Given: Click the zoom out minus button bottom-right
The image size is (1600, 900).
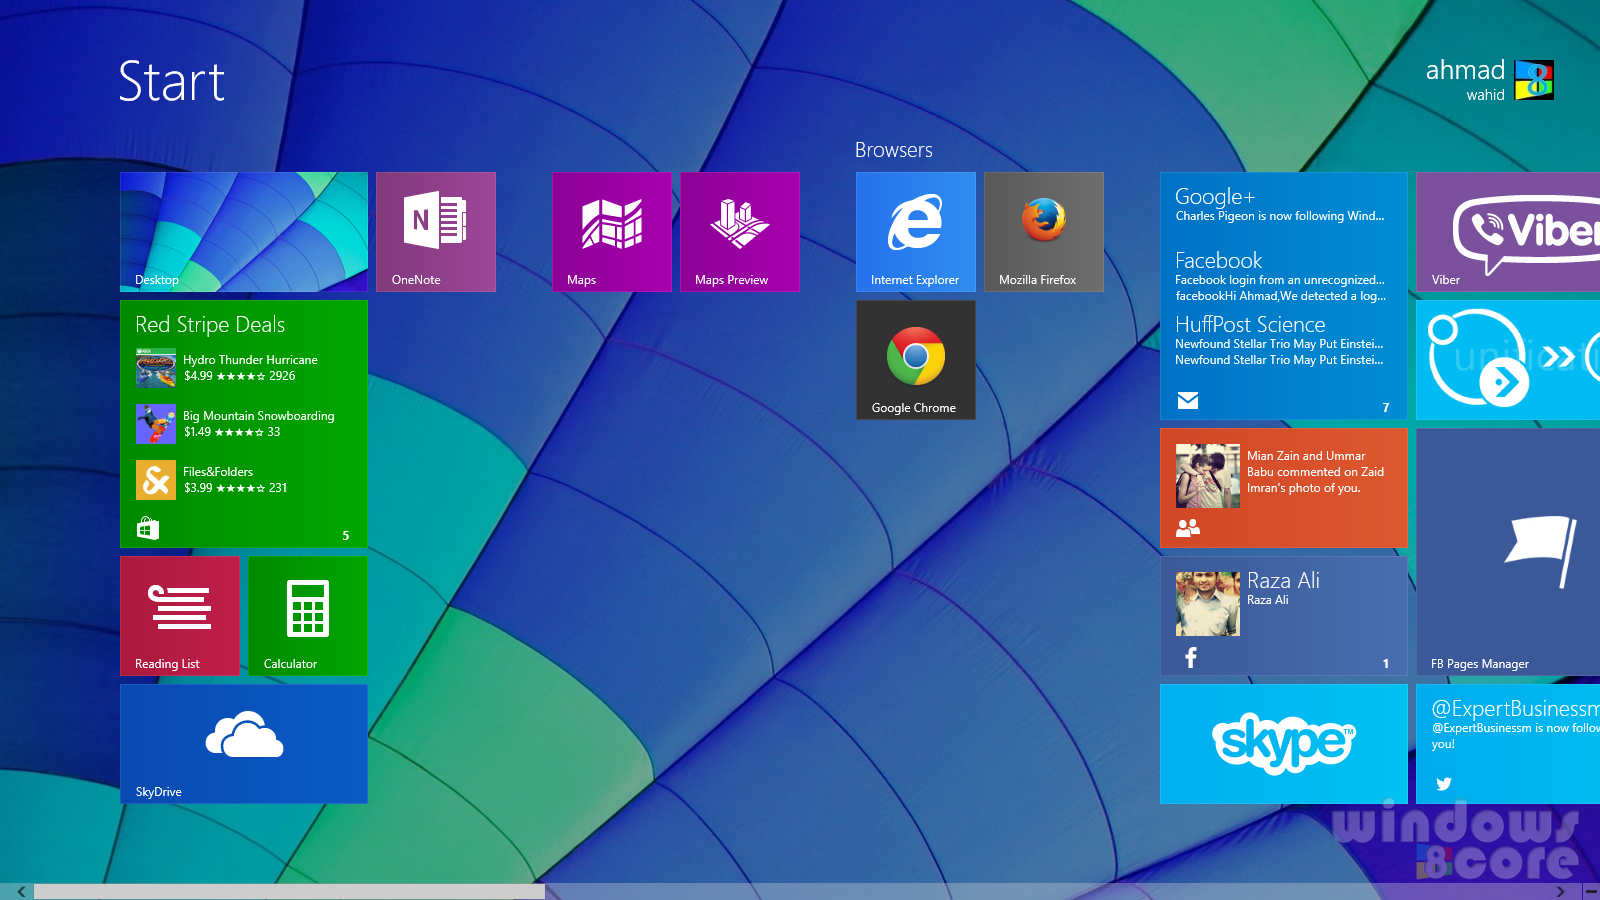Looking at the screenshot, I should click(x=1591, y=891).
